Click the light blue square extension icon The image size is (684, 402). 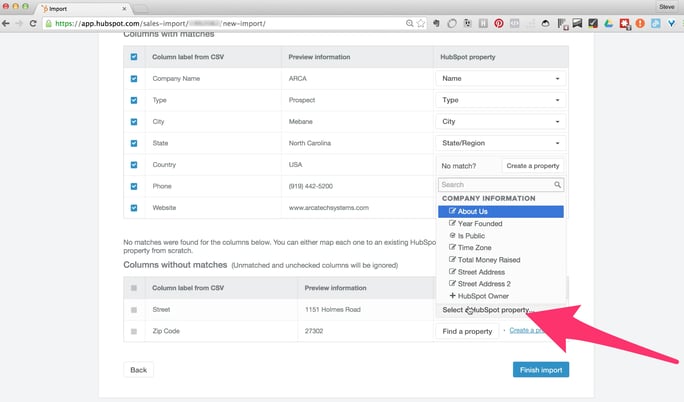point(656,24)
